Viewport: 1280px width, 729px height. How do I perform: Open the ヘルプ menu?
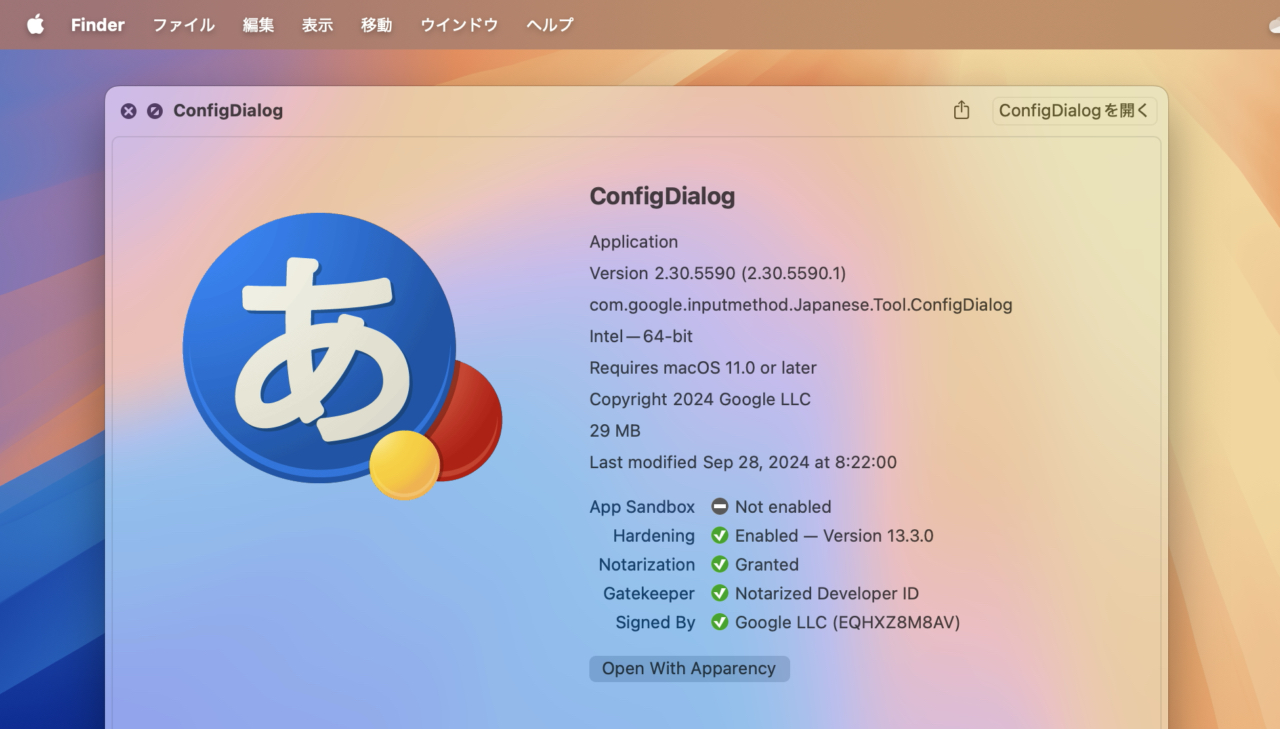click(x=550, y=25)
